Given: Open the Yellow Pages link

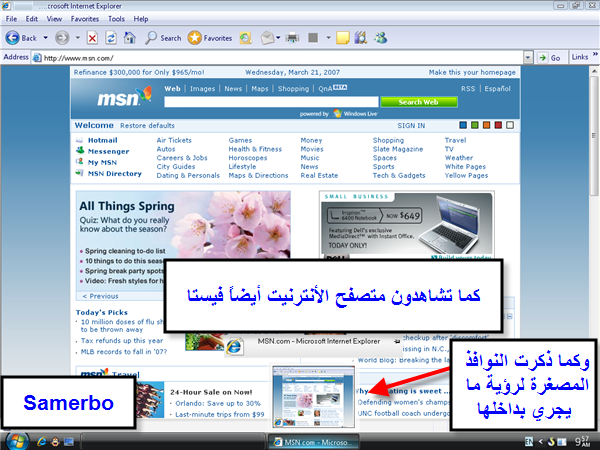Looking at the screenshot, I should tap(466, 175).
